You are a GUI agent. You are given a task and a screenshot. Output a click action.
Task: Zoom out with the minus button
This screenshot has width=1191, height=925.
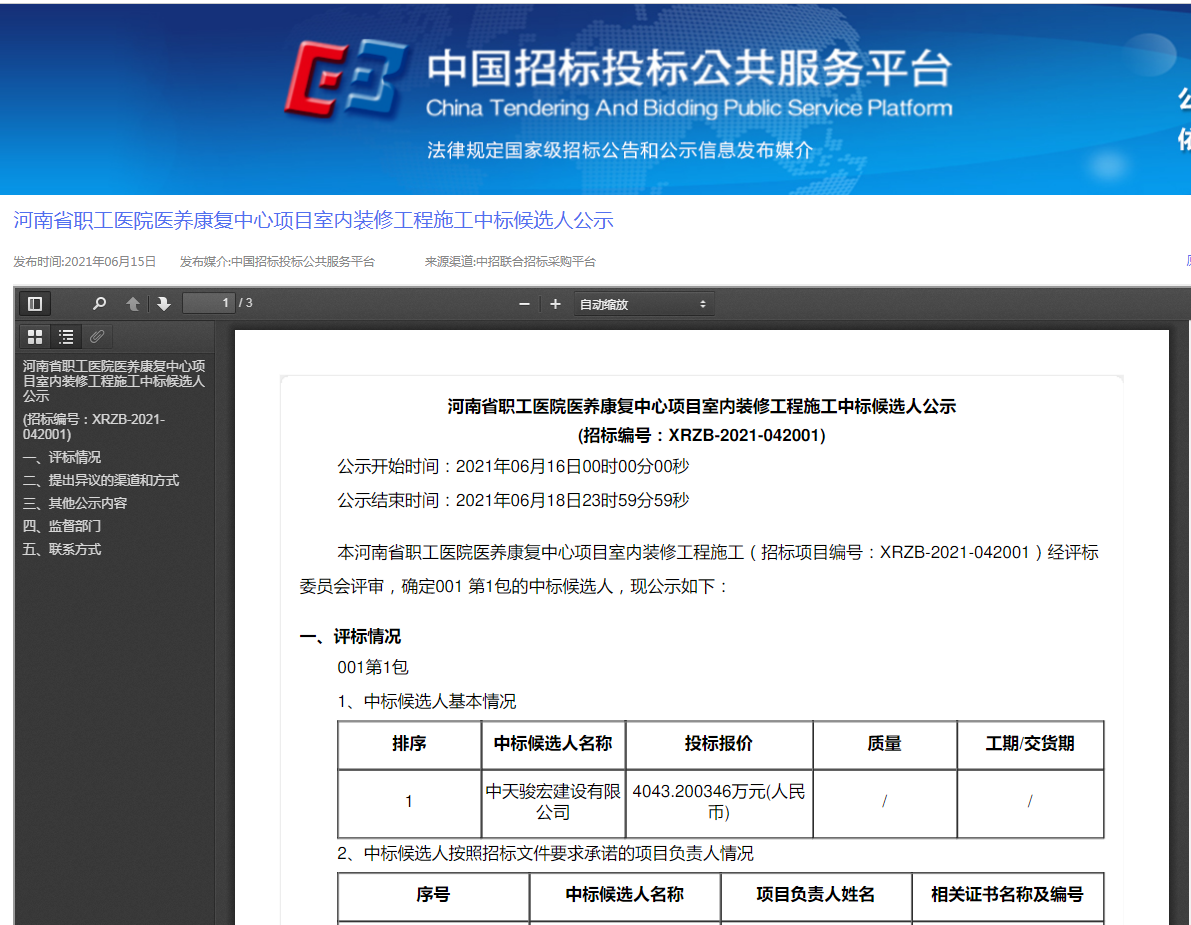point(524,304)
